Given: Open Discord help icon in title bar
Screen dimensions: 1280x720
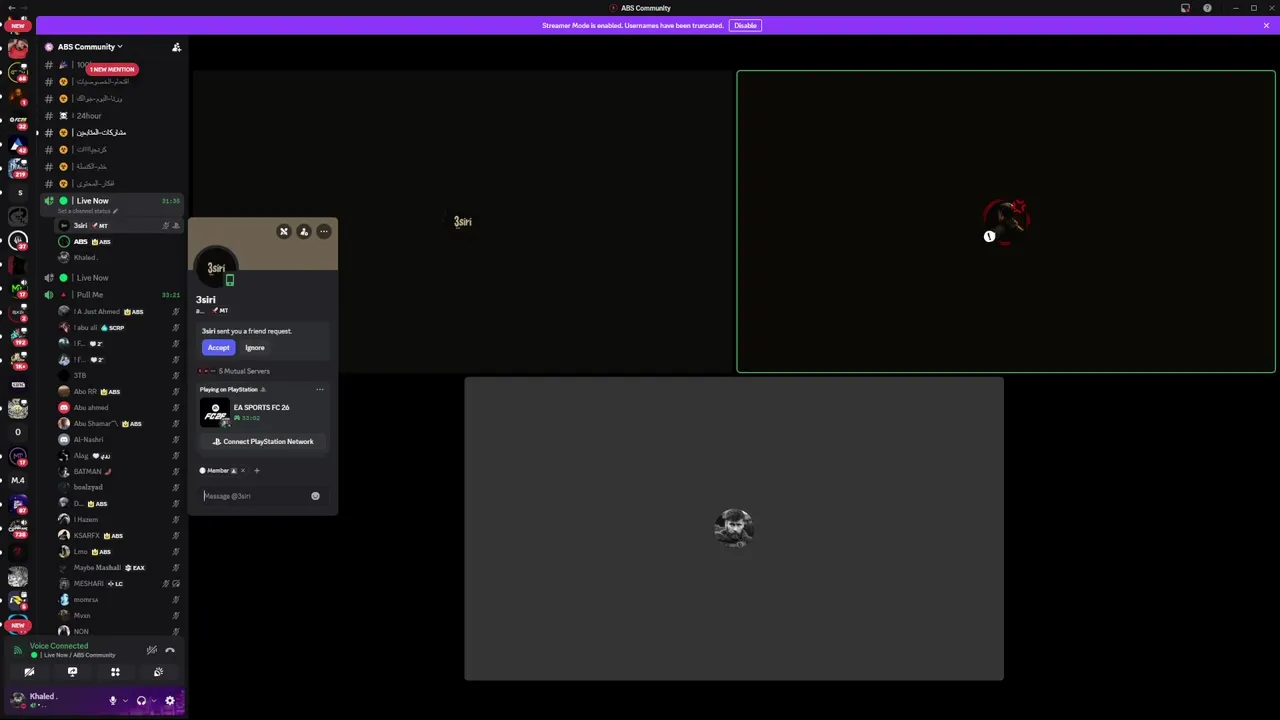Looking at the screenshot, I should coord(1207,8).
